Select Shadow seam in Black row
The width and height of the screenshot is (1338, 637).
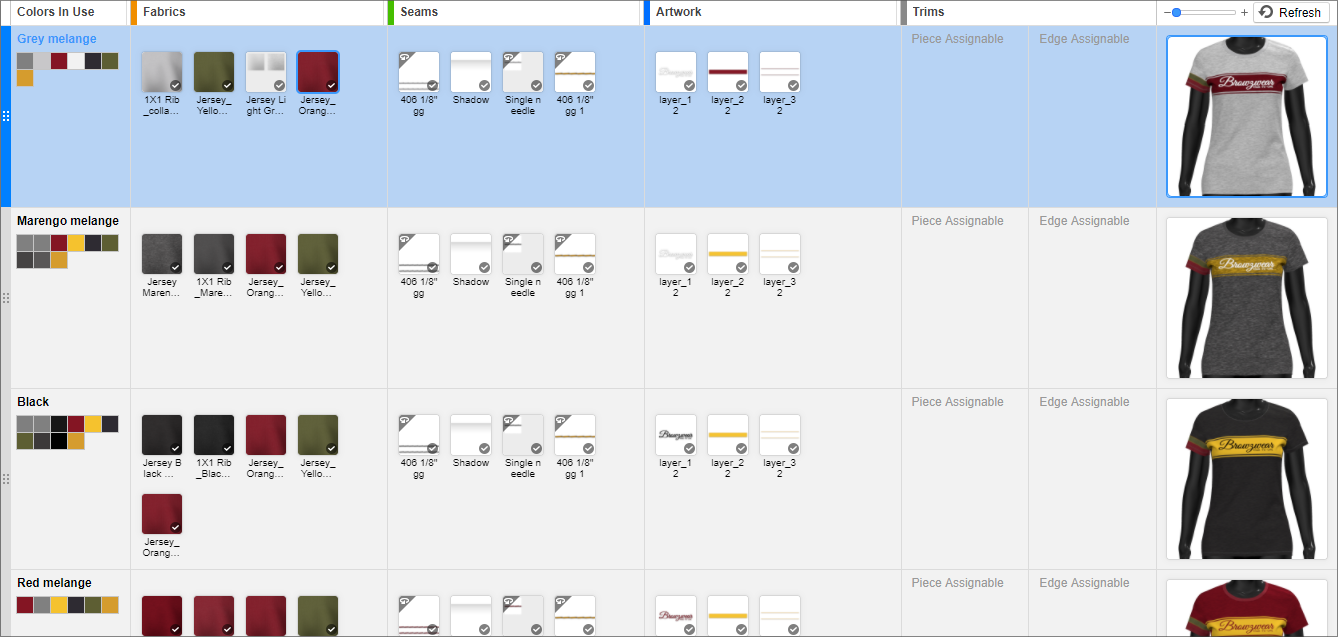coord(471,435)
